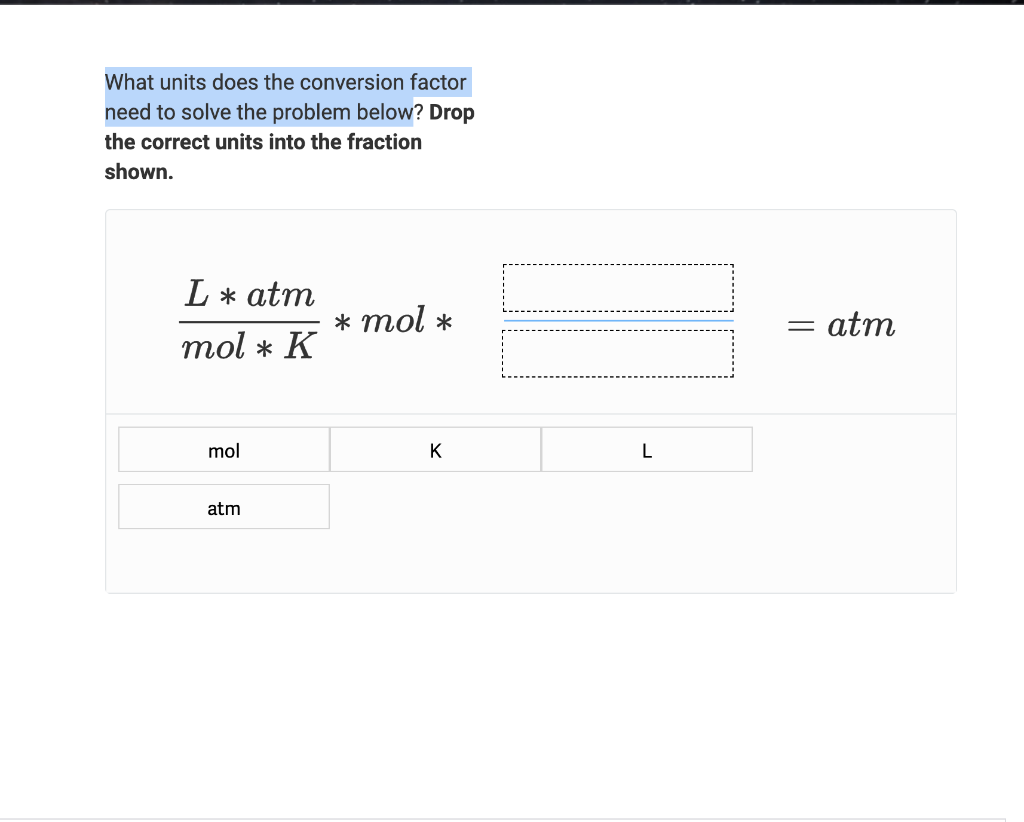Image resolution: width=1024 pixels, height=822 pixels.
Task: Click the L * atm fraction expression
Action: 248,293
